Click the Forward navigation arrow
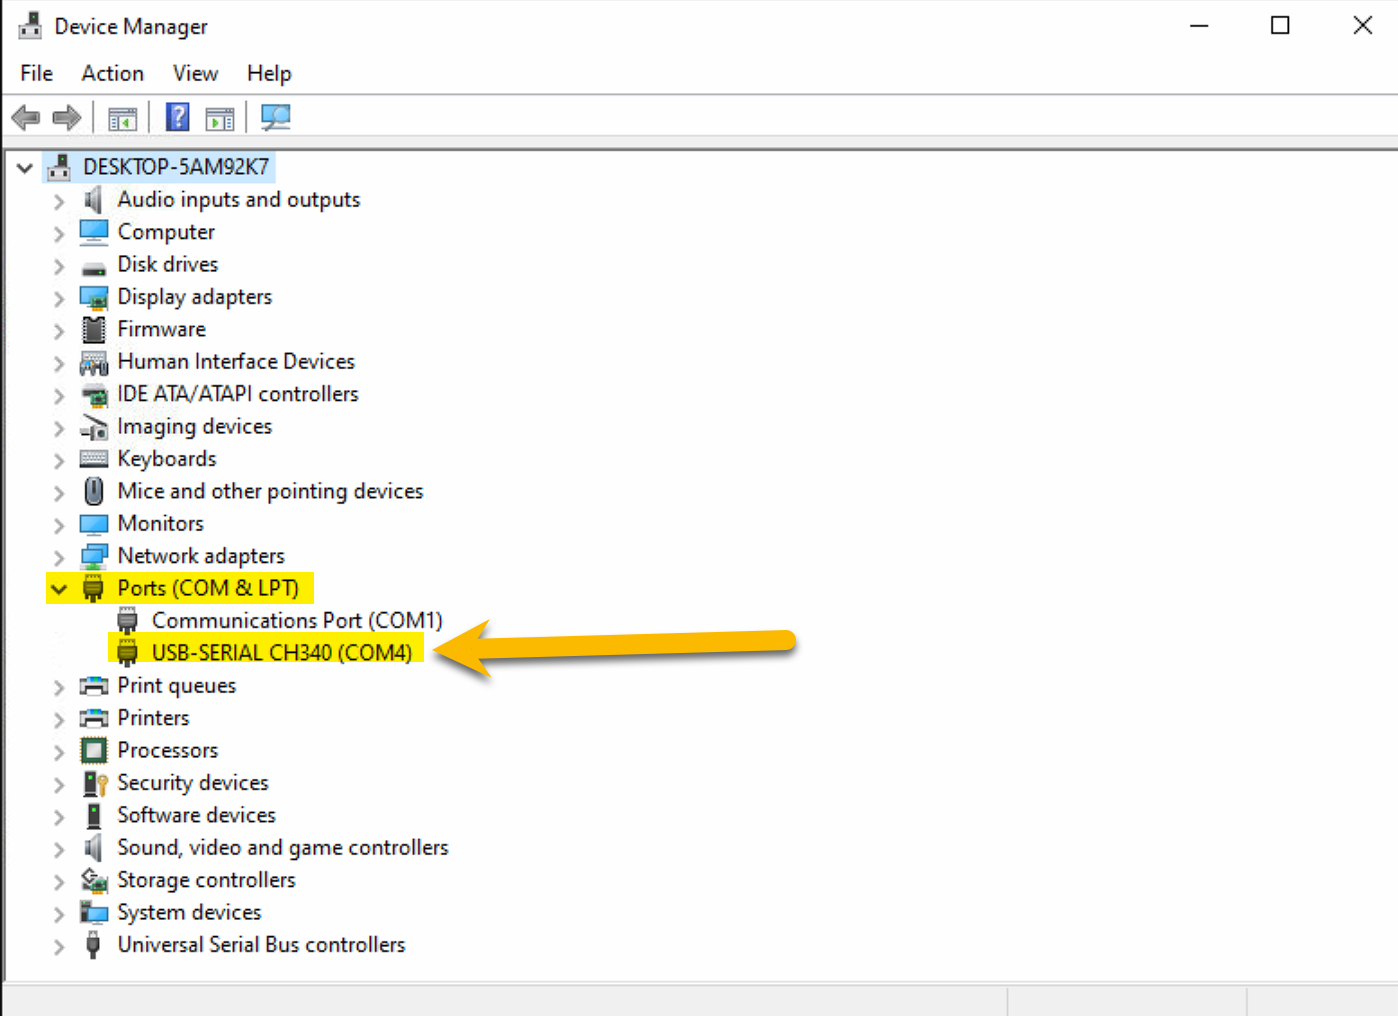The width and height of the screenshot is (1398, 1016). click(66, 117)
